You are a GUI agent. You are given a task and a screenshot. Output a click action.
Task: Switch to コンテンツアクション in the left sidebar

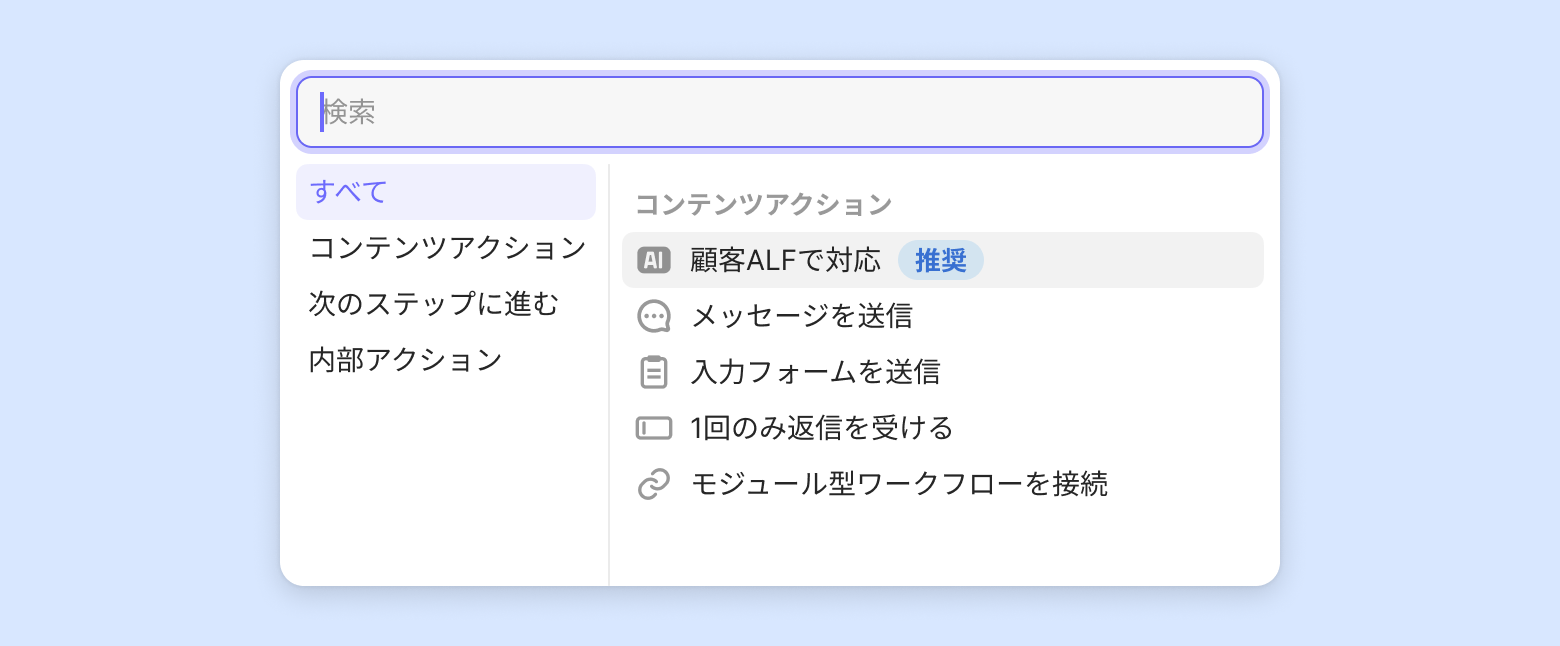pos(447,248)
